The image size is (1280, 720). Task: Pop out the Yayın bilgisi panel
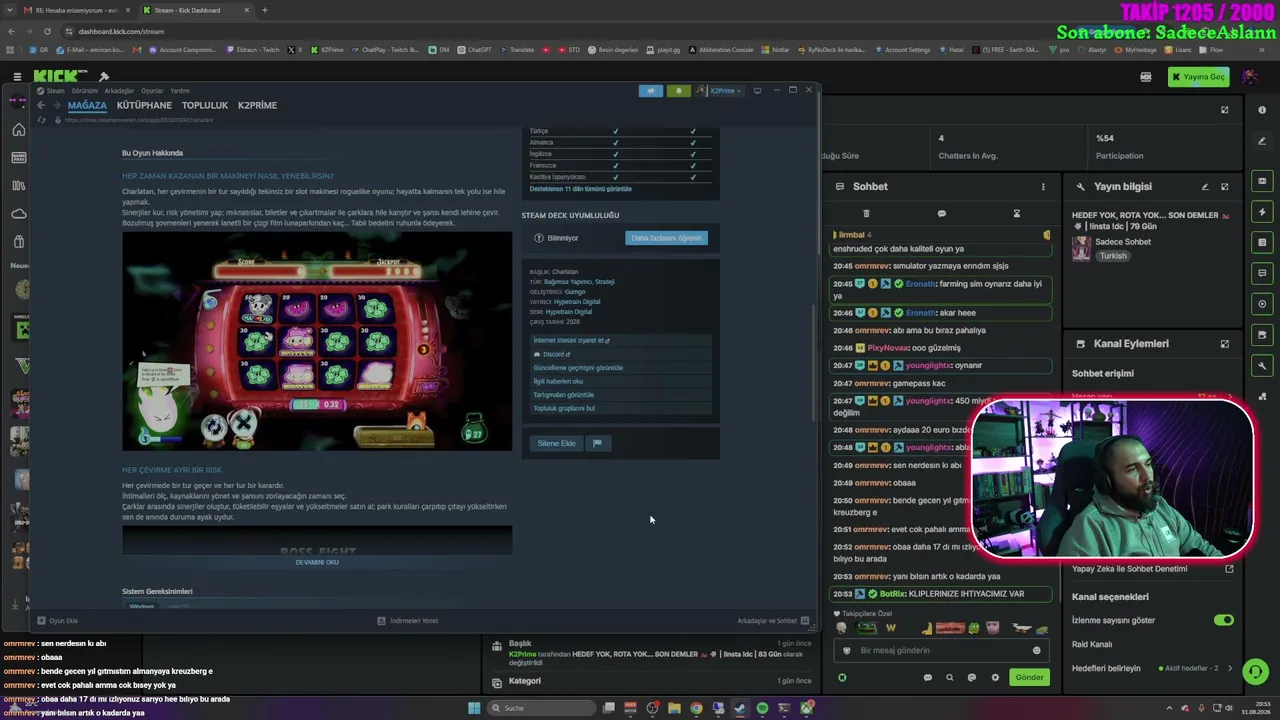pyautogui.click(x=1225, y=187)
